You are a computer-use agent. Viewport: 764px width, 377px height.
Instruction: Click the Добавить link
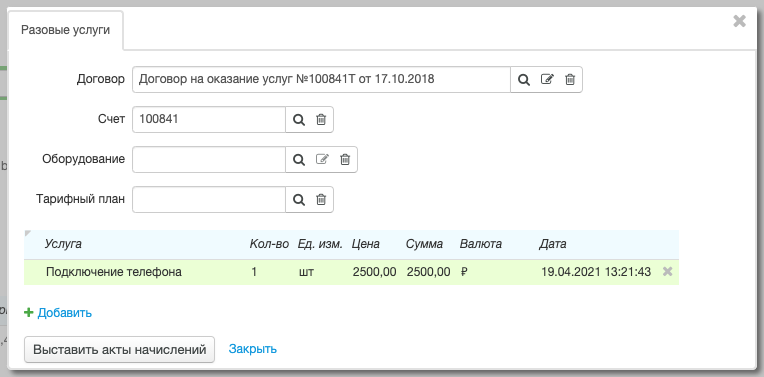(x=65, y=313)
